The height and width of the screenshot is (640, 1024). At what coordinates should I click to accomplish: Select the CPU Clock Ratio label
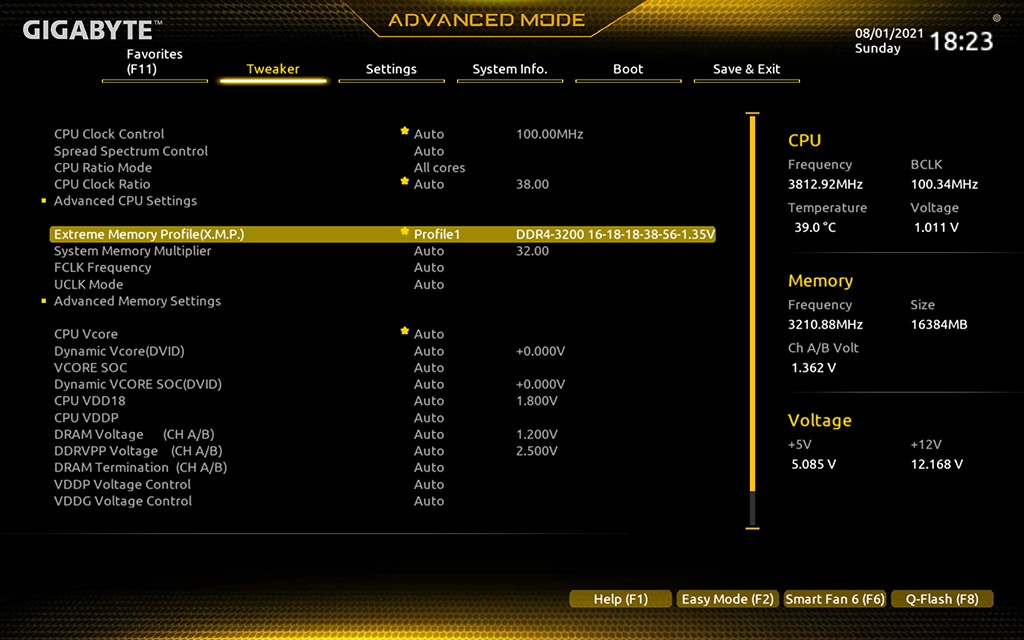tap(102, 184)
